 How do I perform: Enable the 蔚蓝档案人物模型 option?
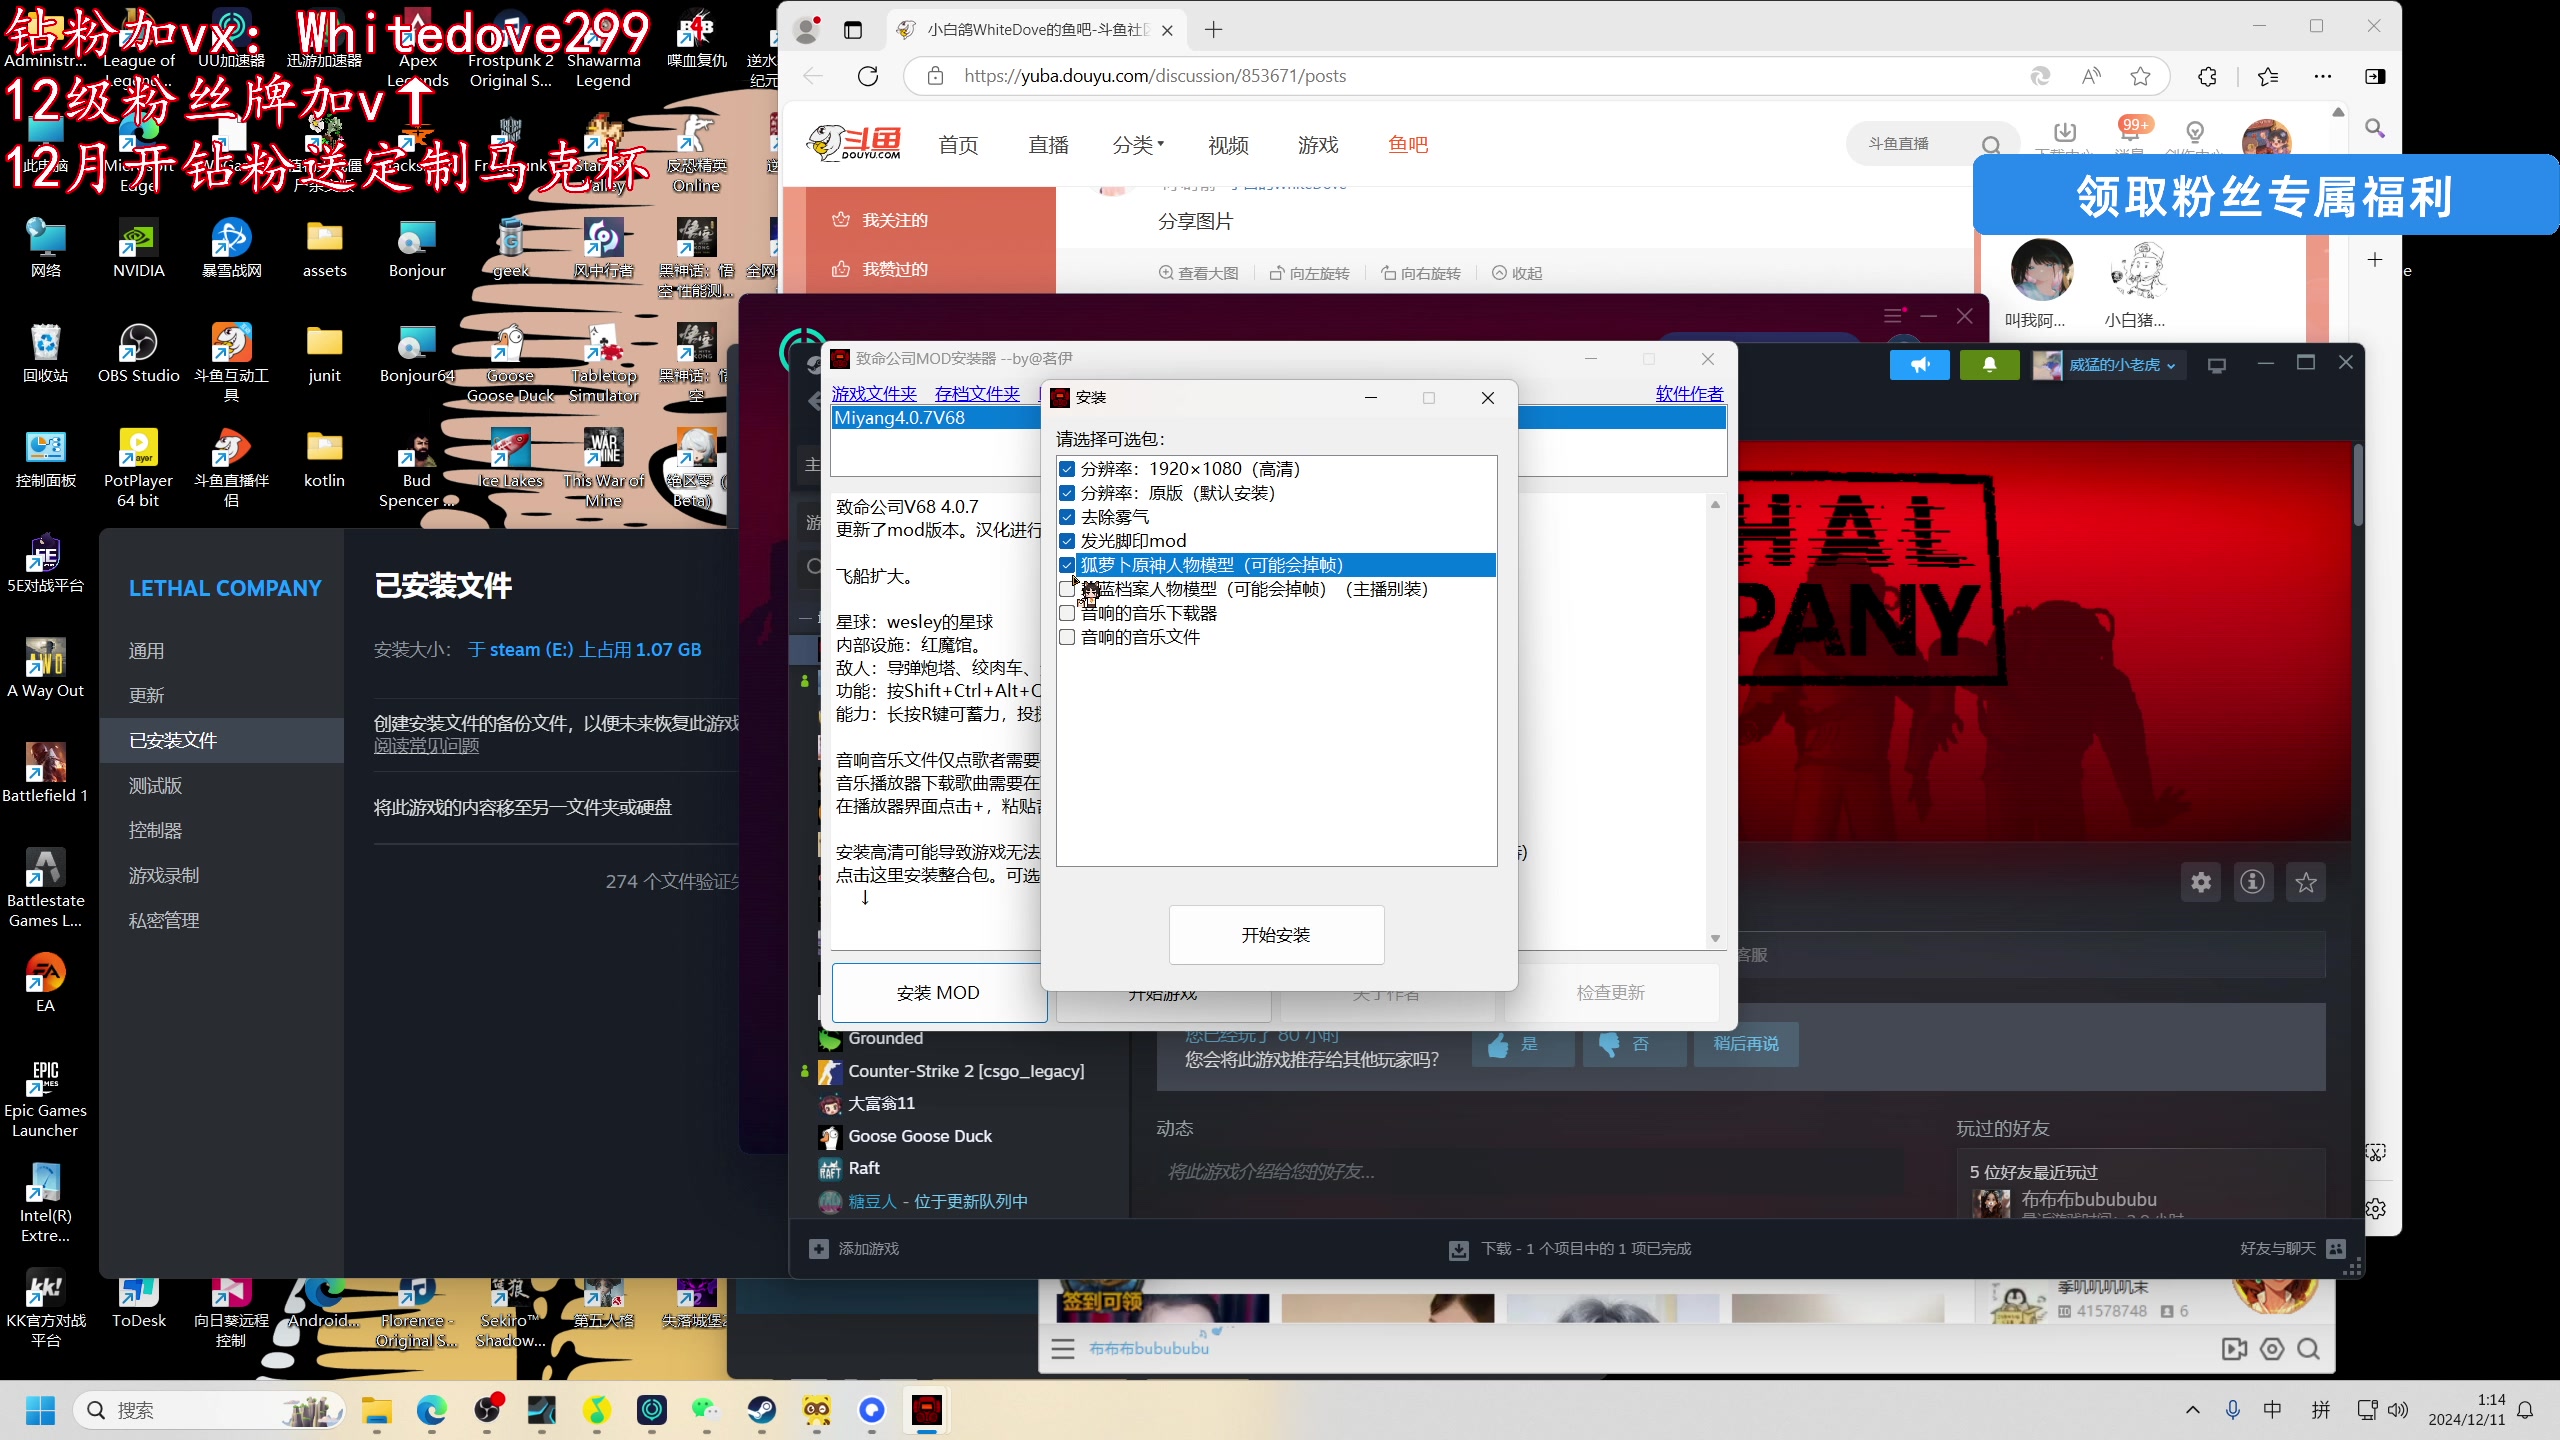(x=1067, y=589)
